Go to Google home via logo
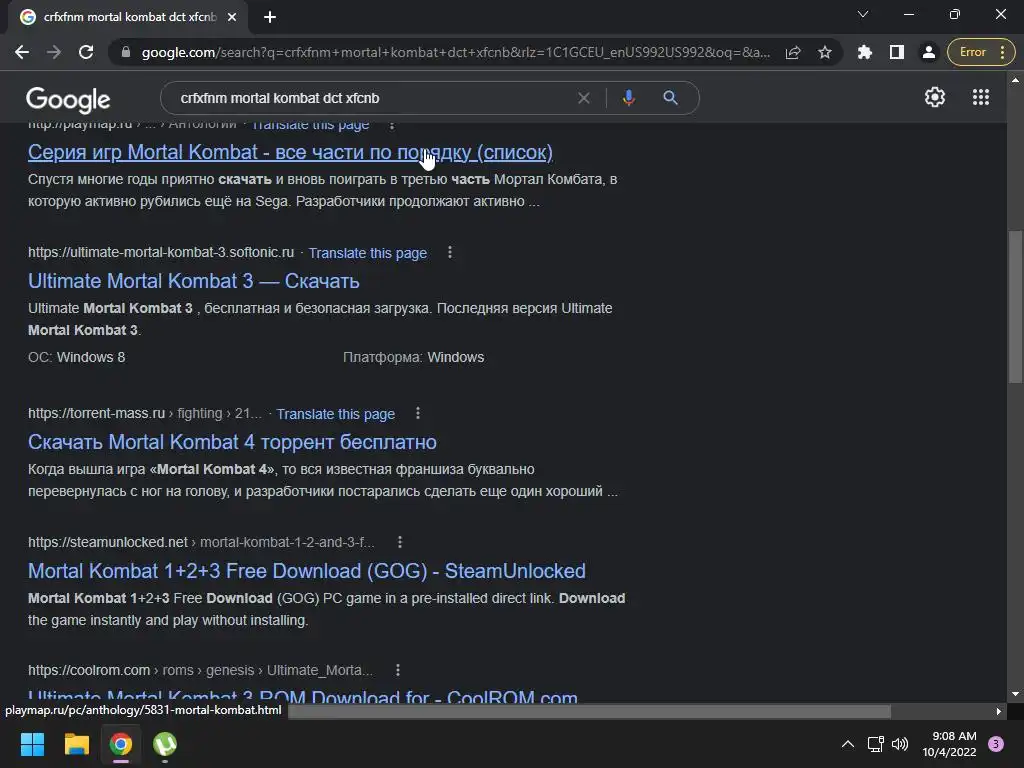The width and height of the screenshot is (1024, 768). point(68,99)
